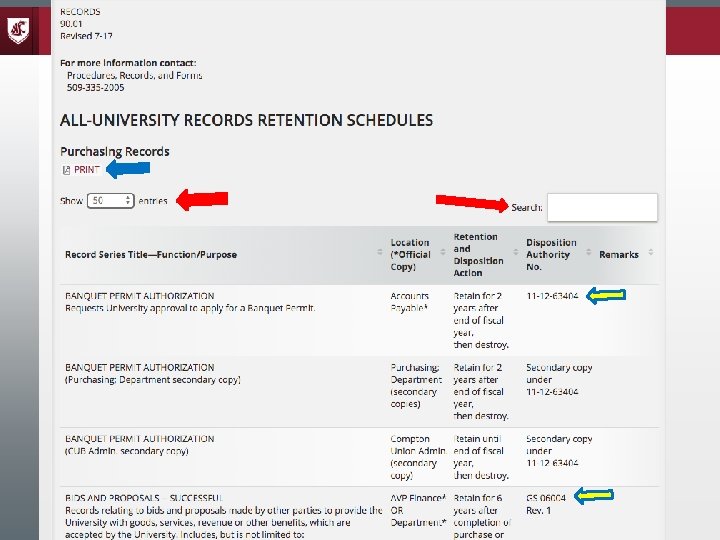Select the Bids and Proposals Successful row

[360, 513]
